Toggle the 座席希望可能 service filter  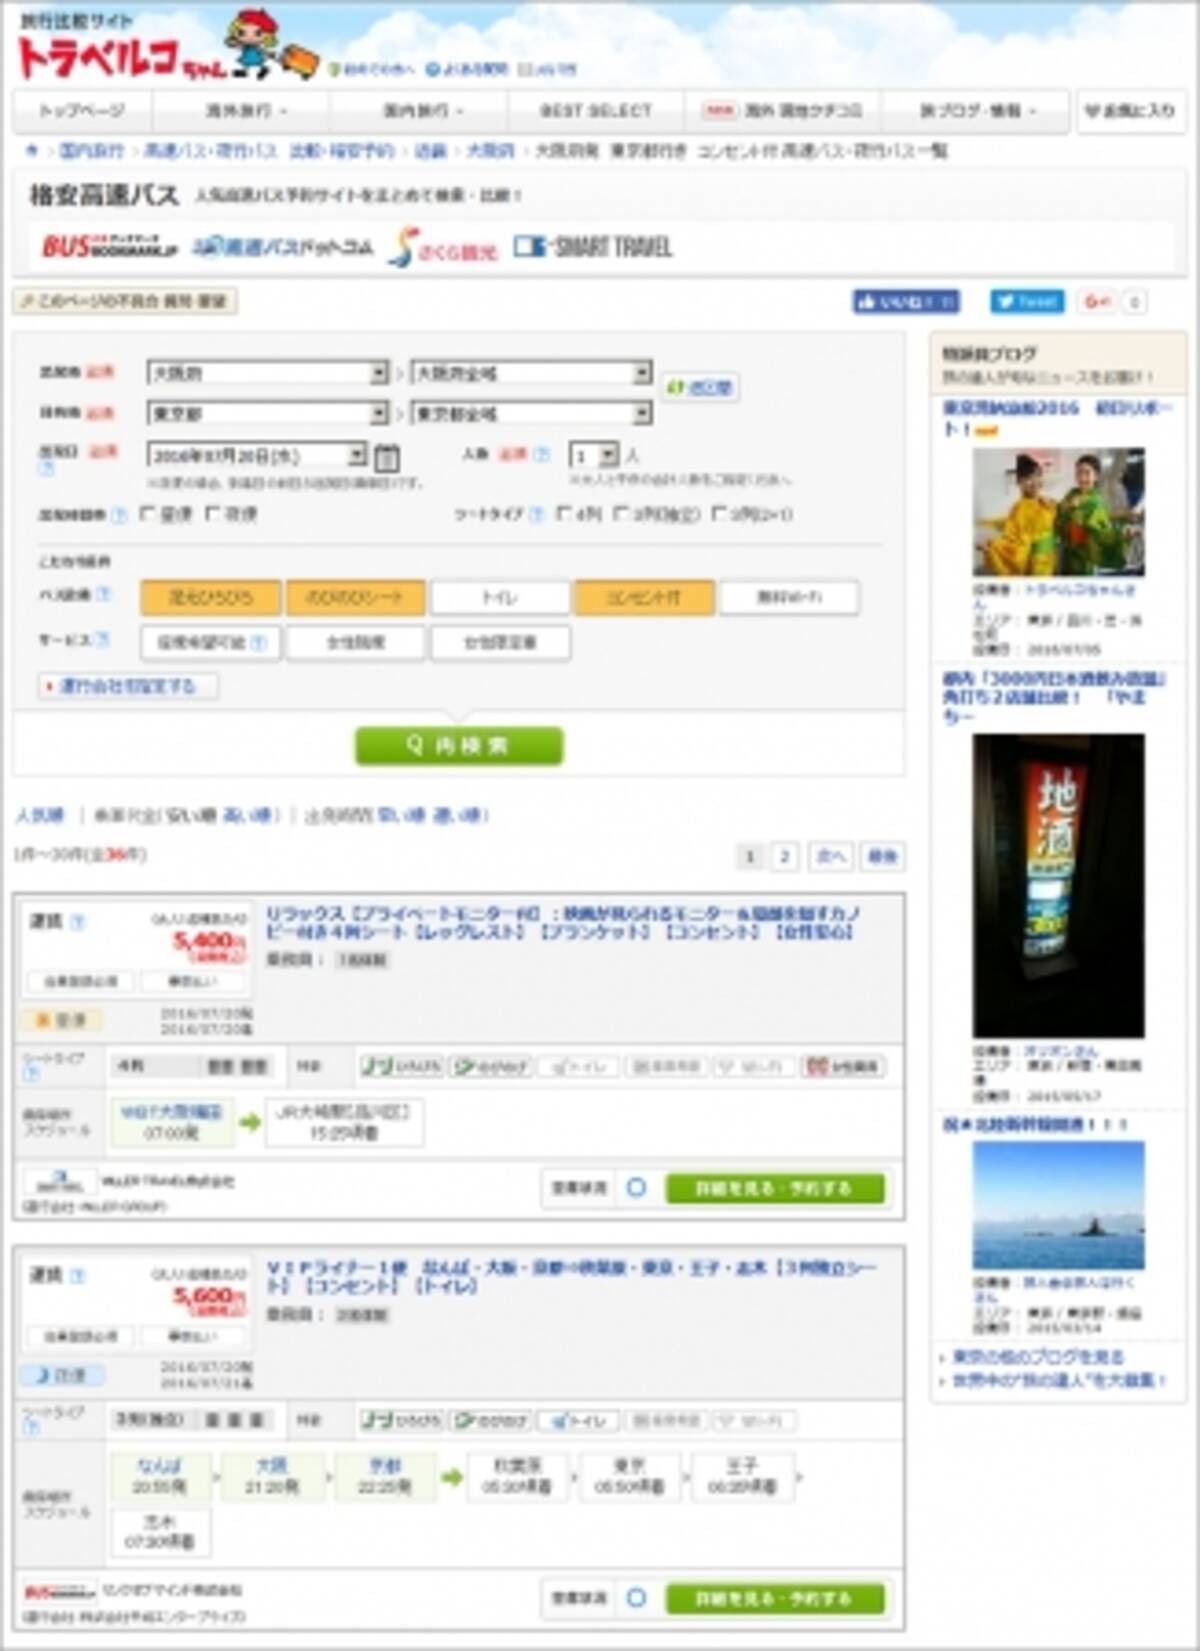211,643
